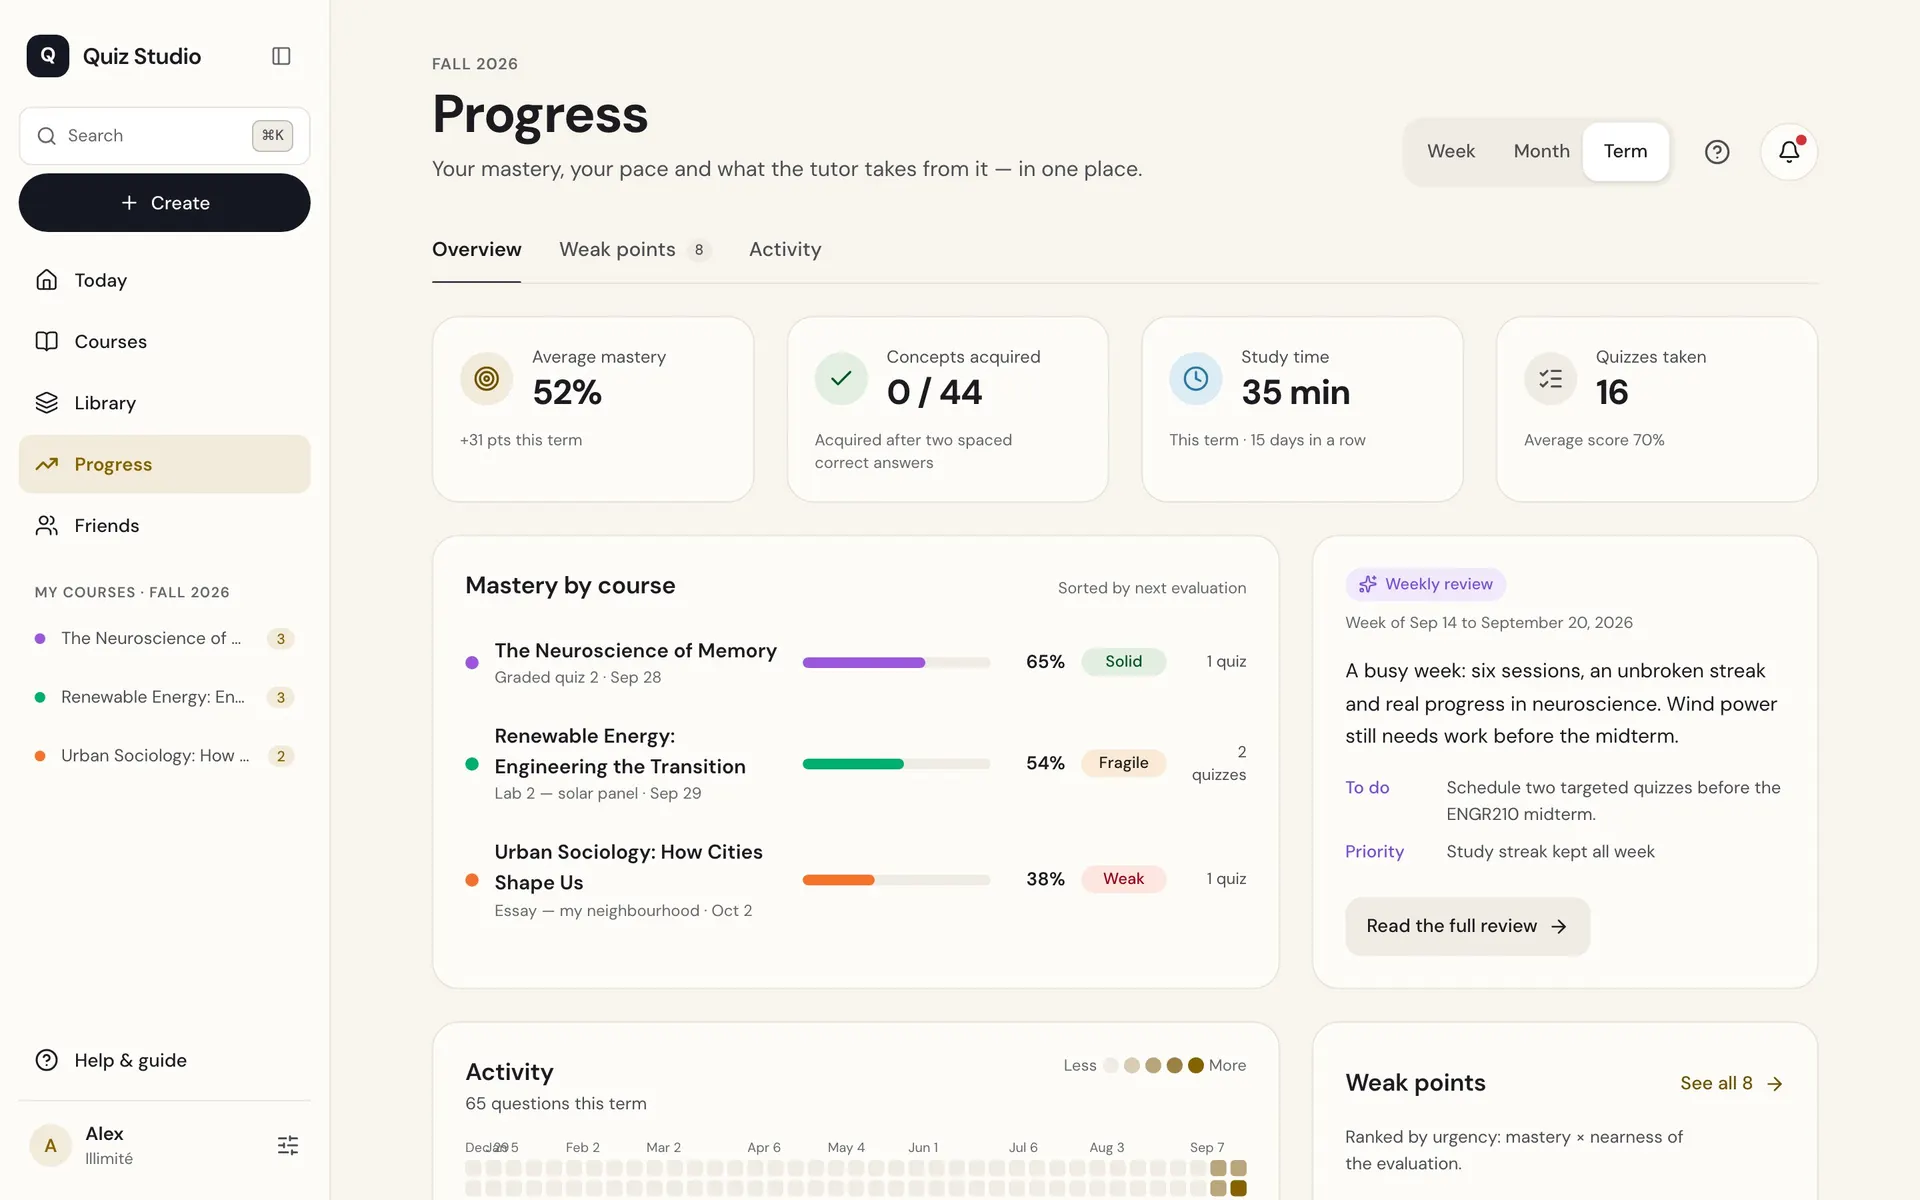Image resolution: width=1920 pixels, height=1200 pixels.
Task: Click the arrow on Read the full review
Action: (1559, 927)
